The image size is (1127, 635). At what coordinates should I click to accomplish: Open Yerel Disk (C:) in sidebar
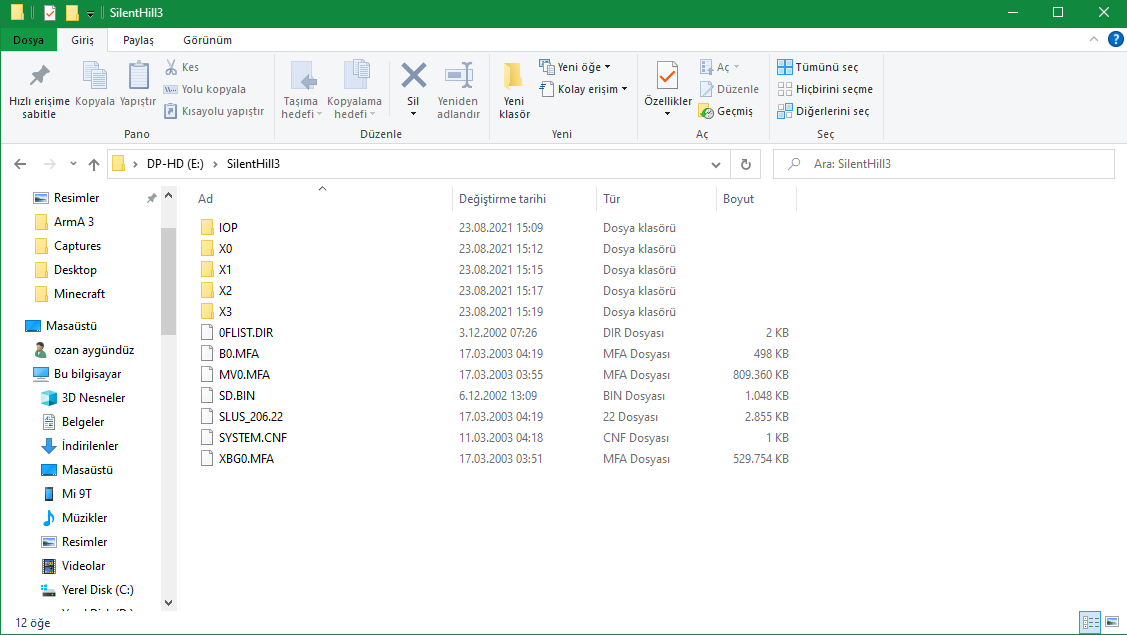tap(97, 590)
